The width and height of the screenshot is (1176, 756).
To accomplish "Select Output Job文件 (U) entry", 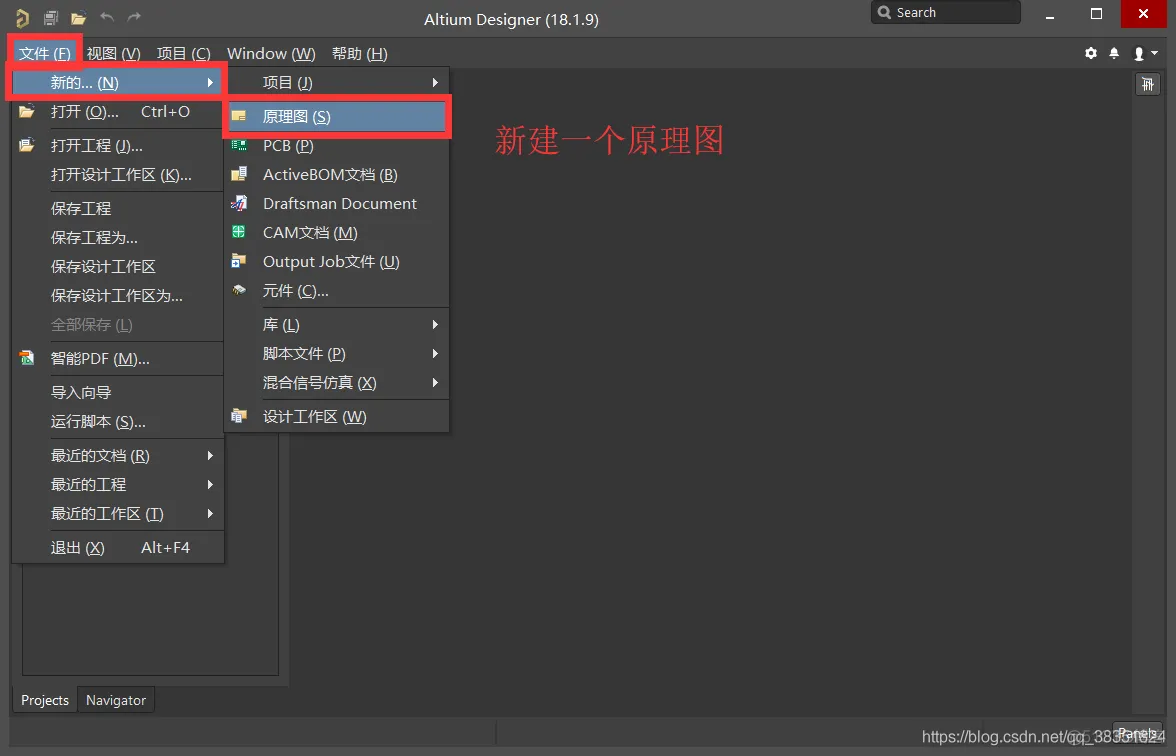I will click(x=337, y=262).
